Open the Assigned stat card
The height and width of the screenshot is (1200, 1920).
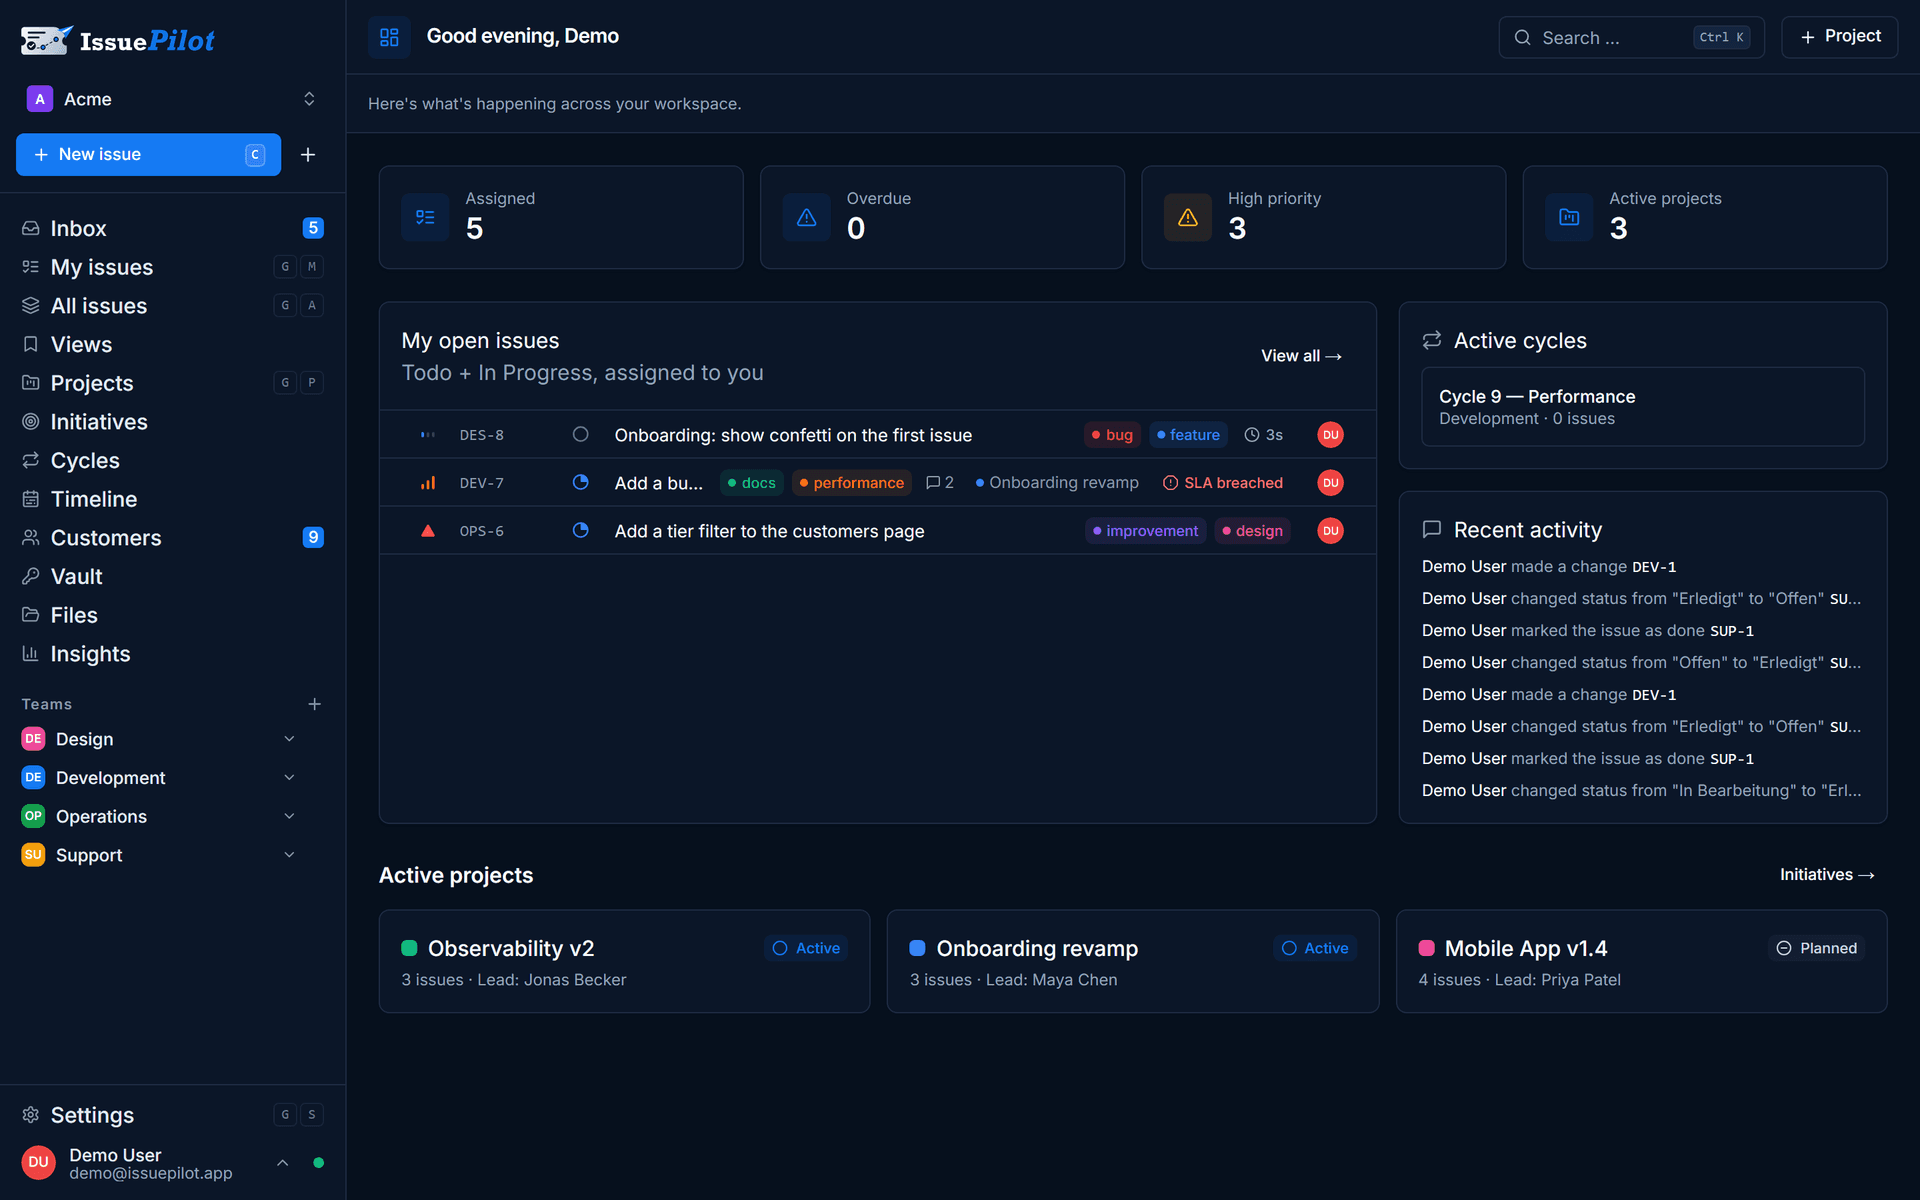pos(561,217)
